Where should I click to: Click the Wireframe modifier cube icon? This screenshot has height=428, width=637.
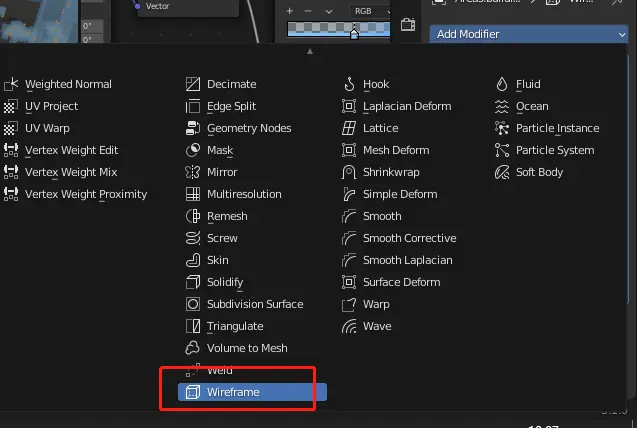pyautogui.click(x=193, y=392)
